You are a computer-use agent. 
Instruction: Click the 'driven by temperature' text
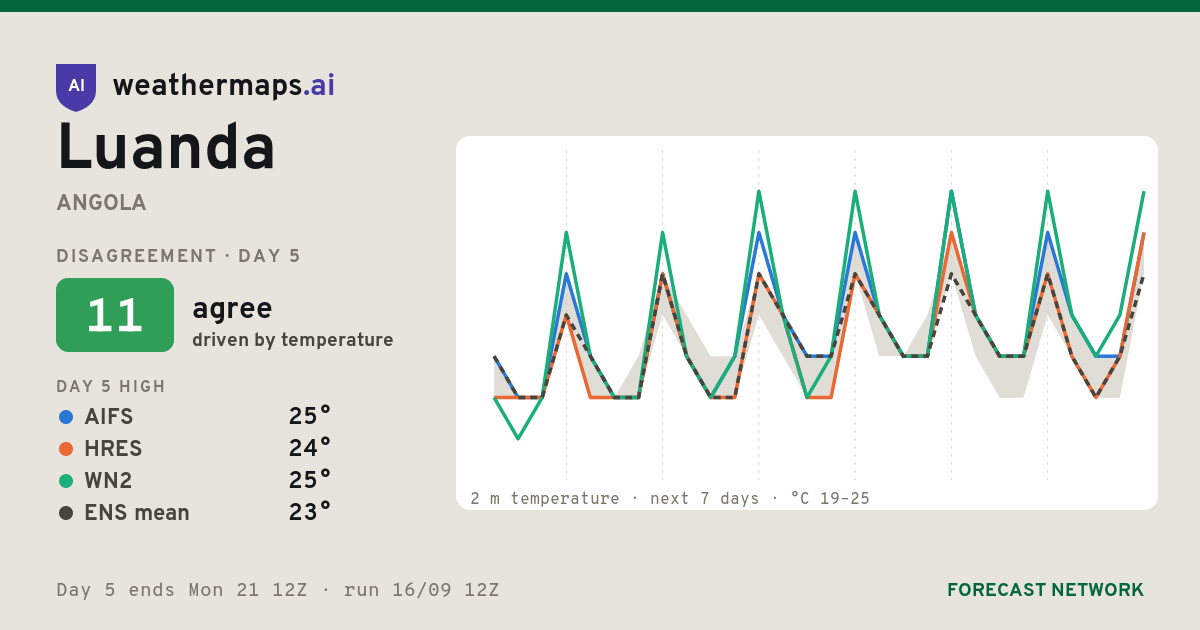(293, 340)
